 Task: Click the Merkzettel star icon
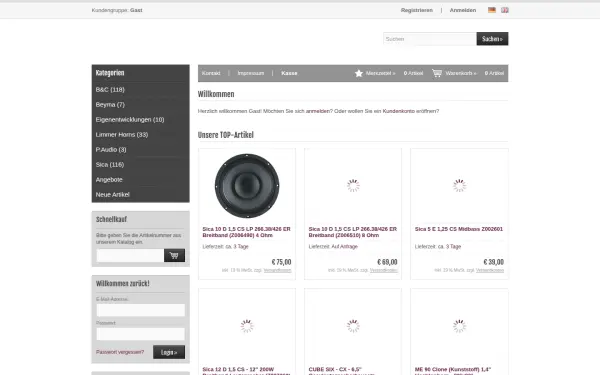[x=359, y=73]
